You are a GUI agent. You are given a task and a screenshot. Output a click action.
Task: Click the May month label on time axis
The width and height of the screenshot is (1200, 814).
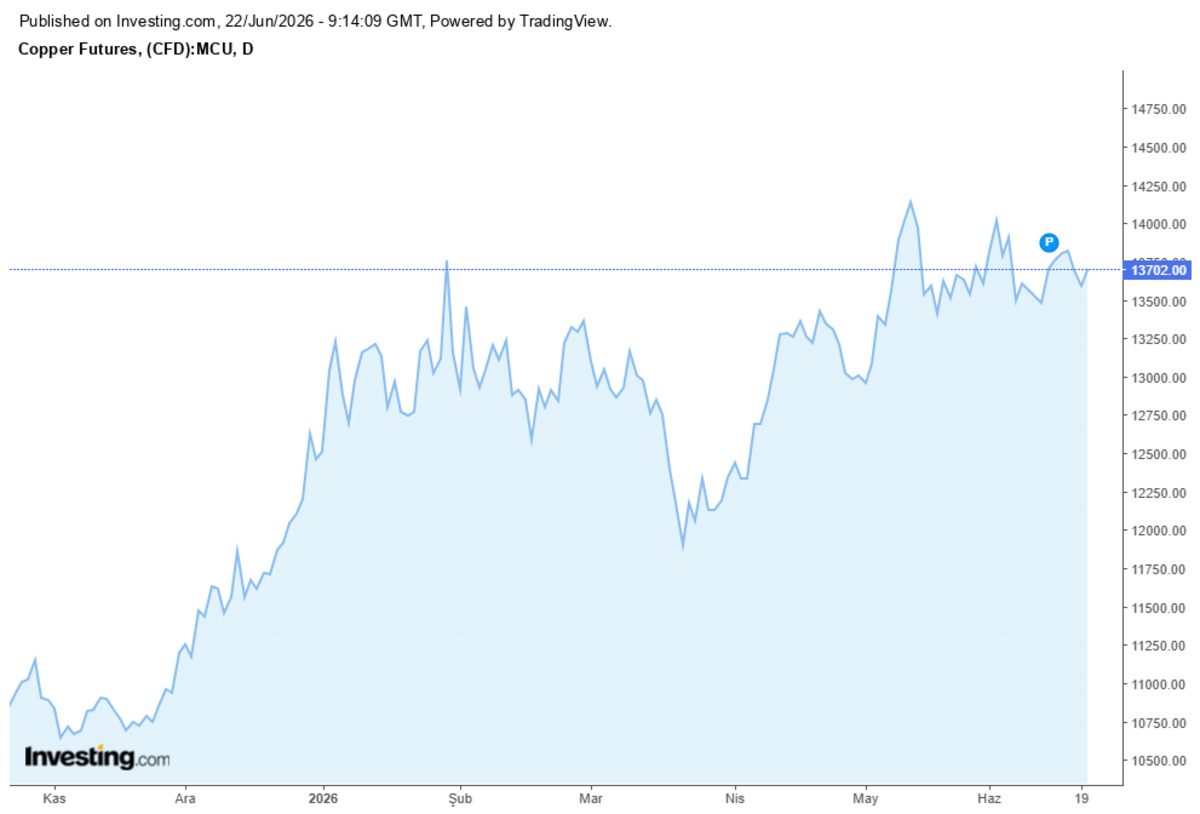click(x=865, y=799)
